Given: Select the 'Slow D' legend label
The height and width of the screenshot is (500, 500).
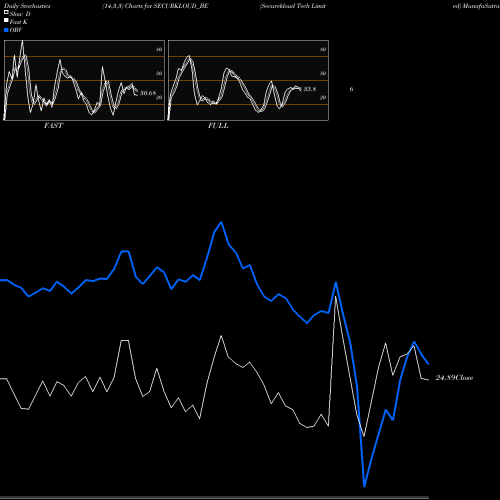Looking at the screenshot, I should [20, 14].
